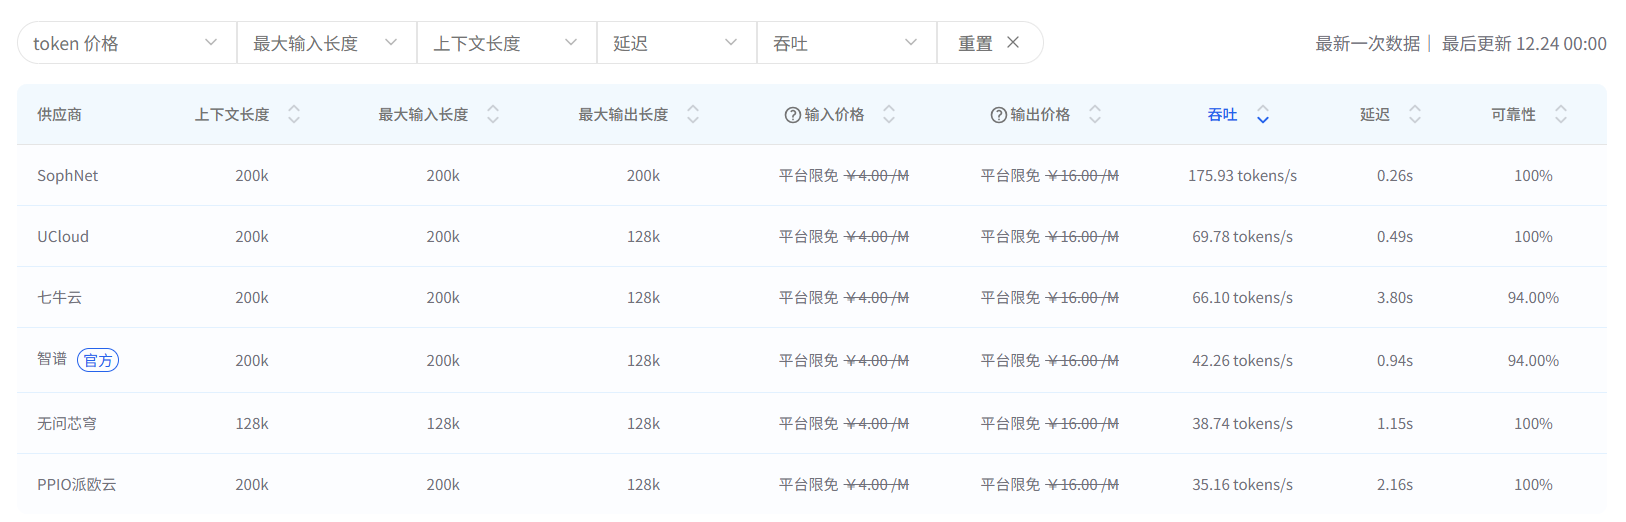Select the 智谱 provider name
This screenshot has height=522, width=1626.
(x=52, y=359)
